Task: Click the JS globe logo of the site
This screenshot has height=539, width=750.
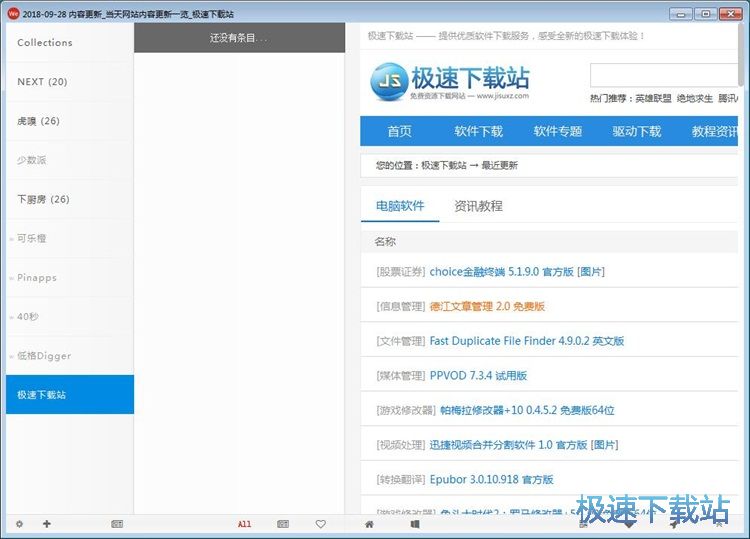Action: coord(389,82)
